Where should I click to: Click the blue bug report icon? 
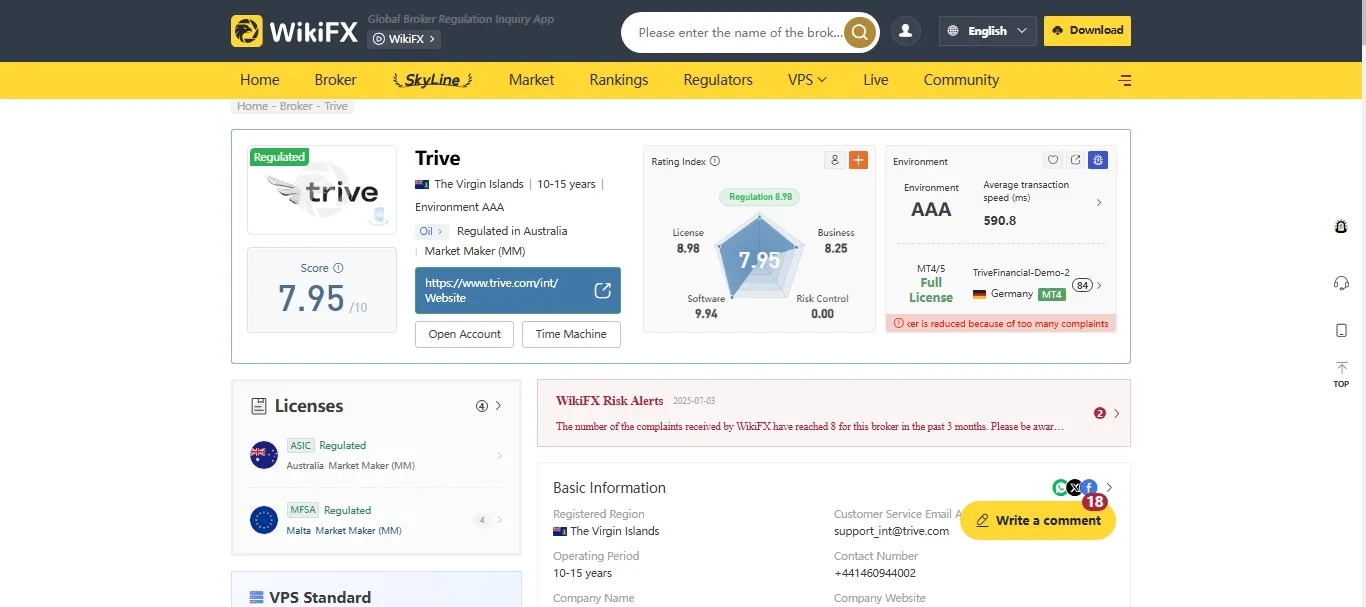coord(1098,160)
